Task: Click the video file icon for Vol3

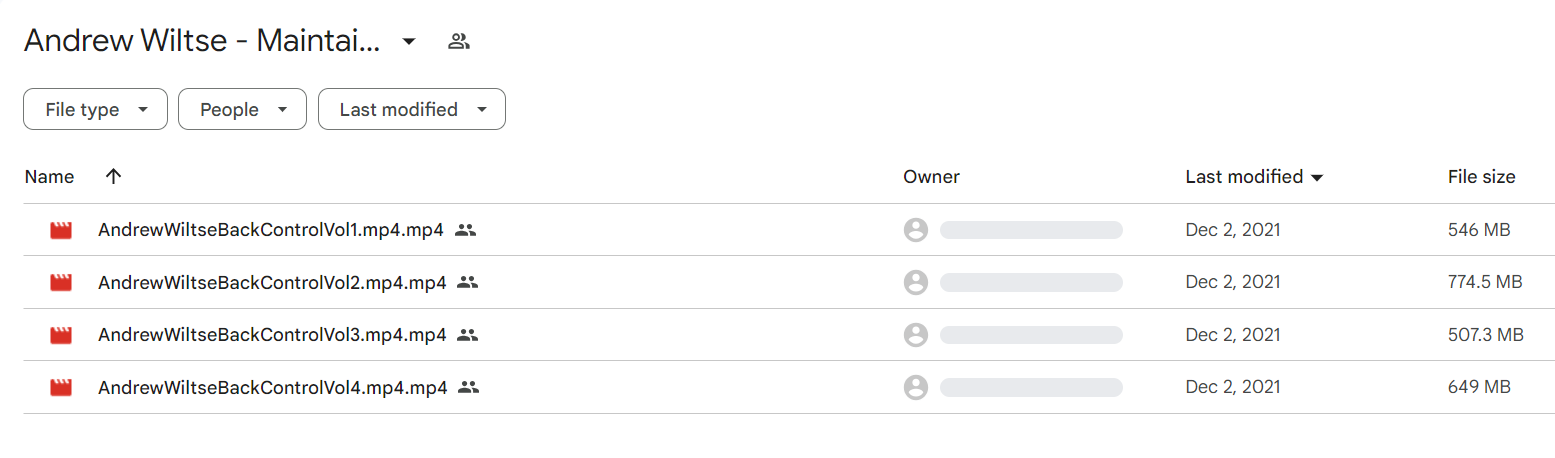Action: click(x=61, y=335)
